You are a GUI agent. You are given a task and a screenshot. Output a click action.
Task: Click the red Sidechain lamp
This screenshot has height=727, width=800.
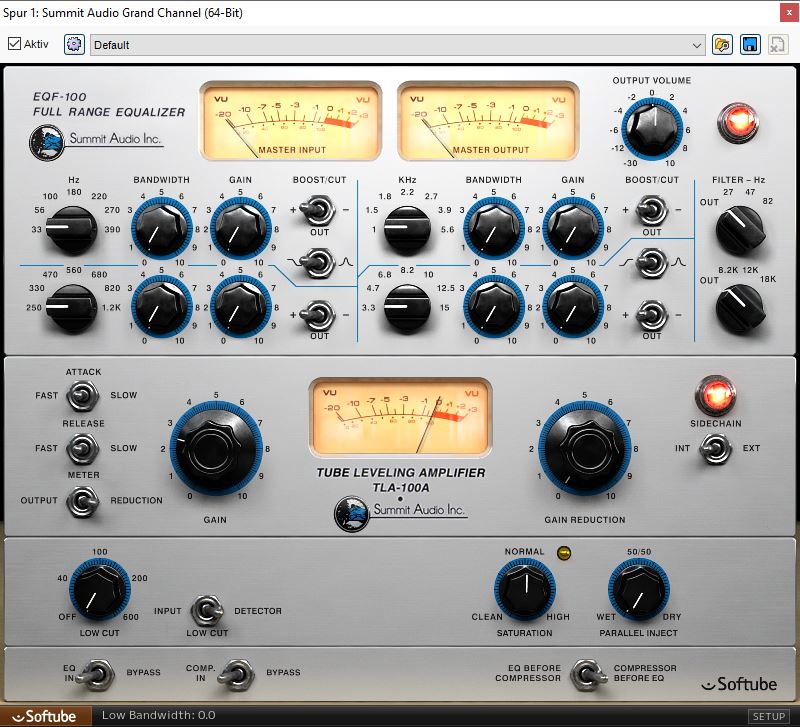[x=715, y=394]
